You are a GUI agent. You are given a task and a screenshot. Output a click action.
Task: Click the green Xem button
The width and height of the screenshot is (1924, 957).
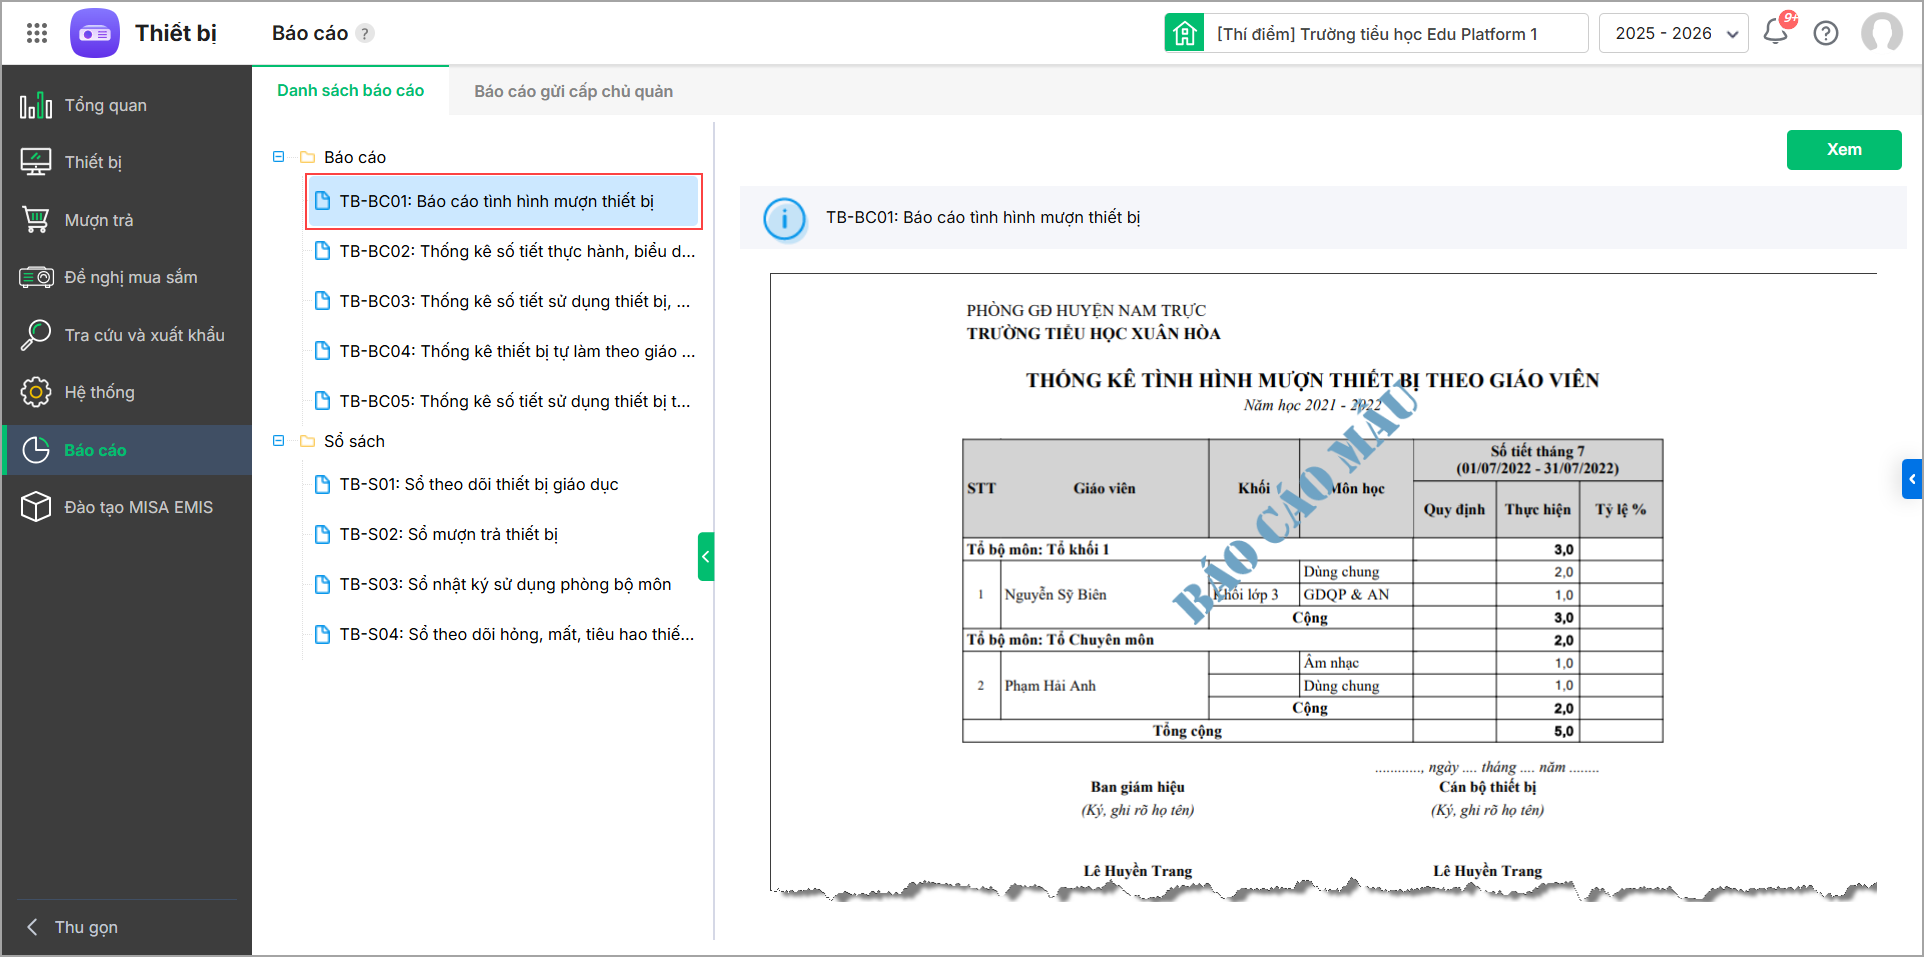coord(1844,150)
